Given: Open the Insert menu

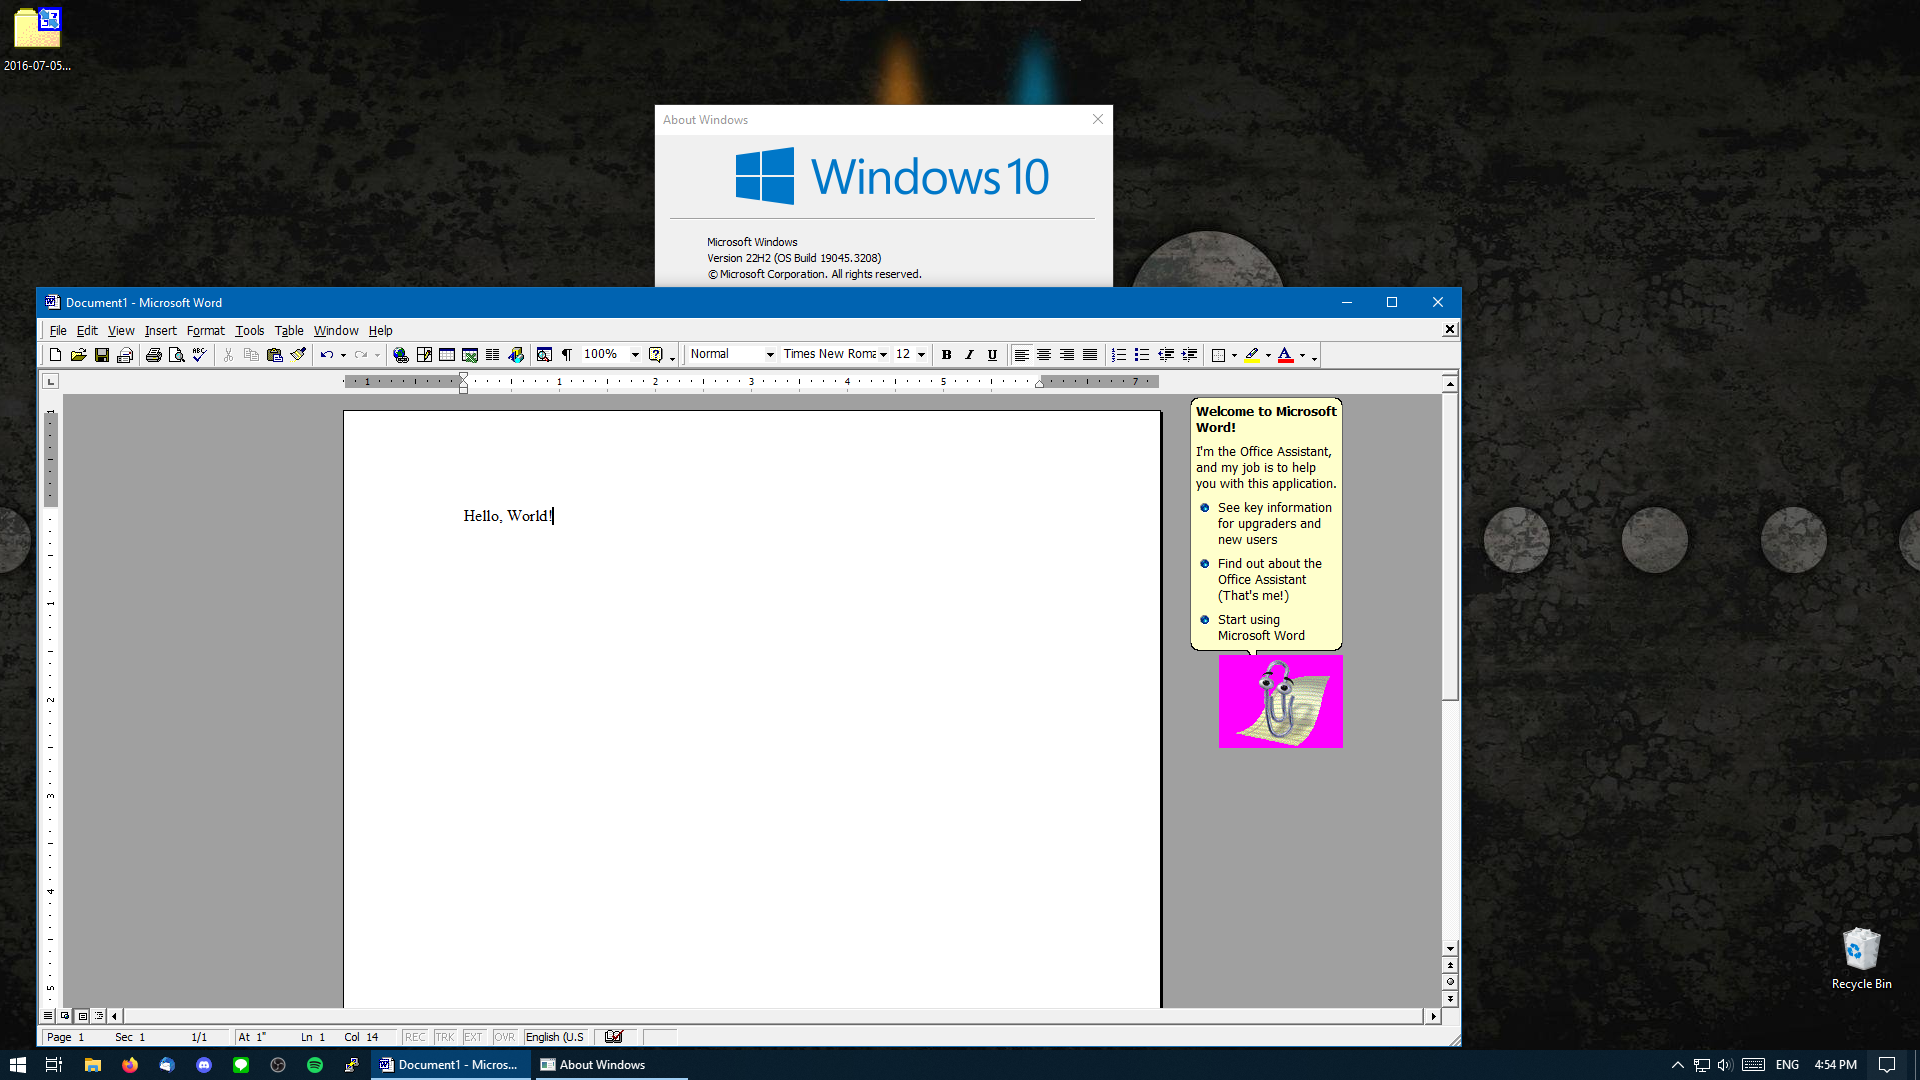Looking at the screenshot, I should [x=160, y=331].
